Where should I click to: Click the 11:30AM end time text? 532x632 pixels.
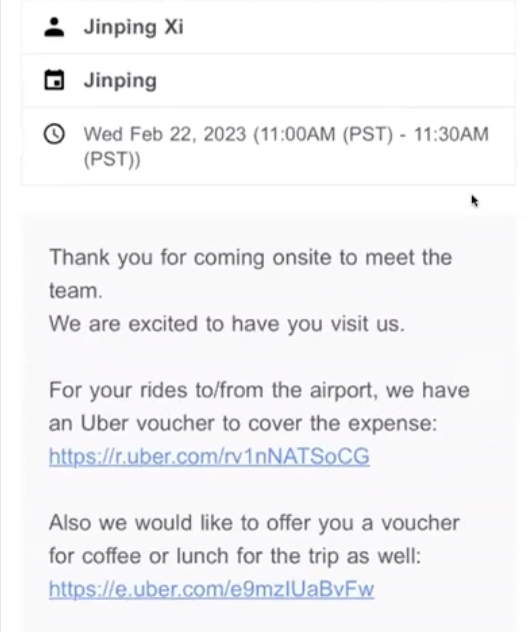(x=451, y=134)
